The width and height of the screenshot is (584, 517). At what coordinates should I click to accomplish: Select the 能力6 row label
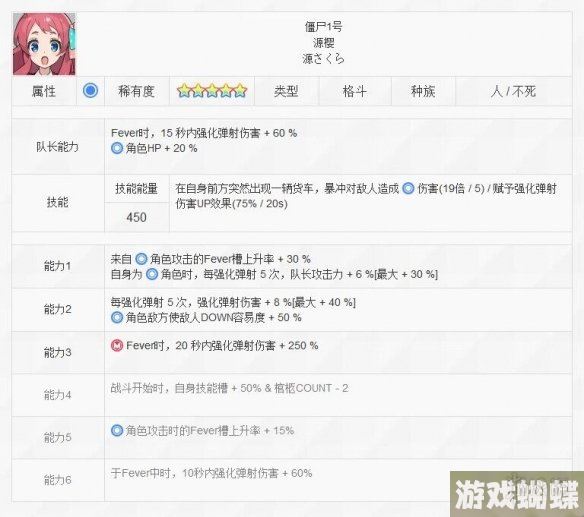(57, 480)
